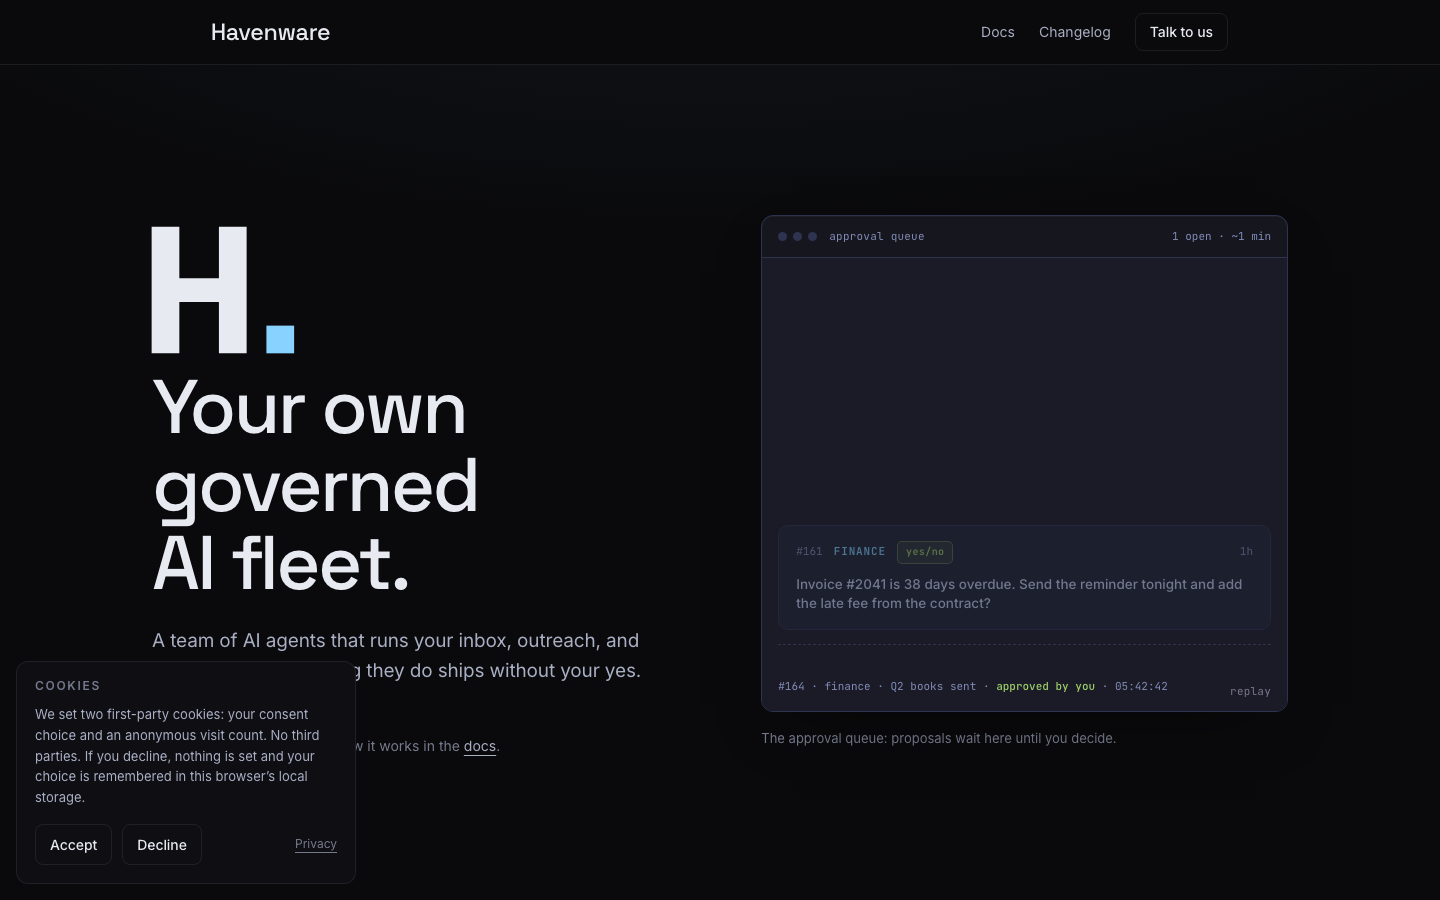Click the '1h' age label on proposal #161
The image size is (1440, 900).
click(x=1246, y=551)
